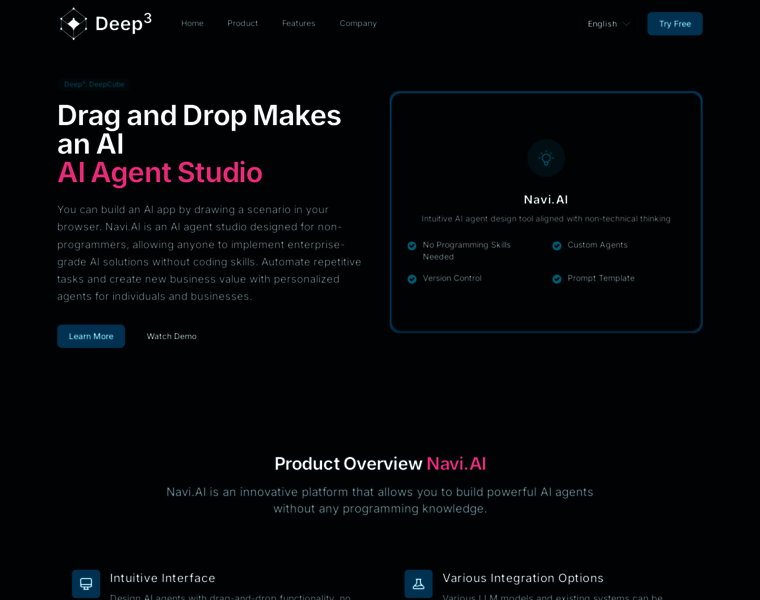Click the 'Various Integration Options' feature title
Screen dimensions: 760x600
(x=523, y=578)
